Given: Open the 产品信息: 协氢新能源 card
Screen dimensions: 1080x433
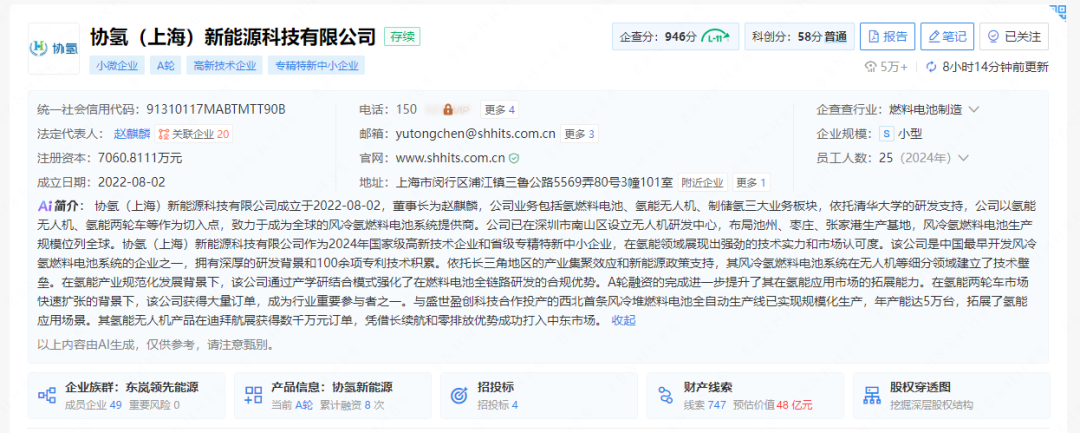Looking at the screenshot, I should [x=332, y=395].
